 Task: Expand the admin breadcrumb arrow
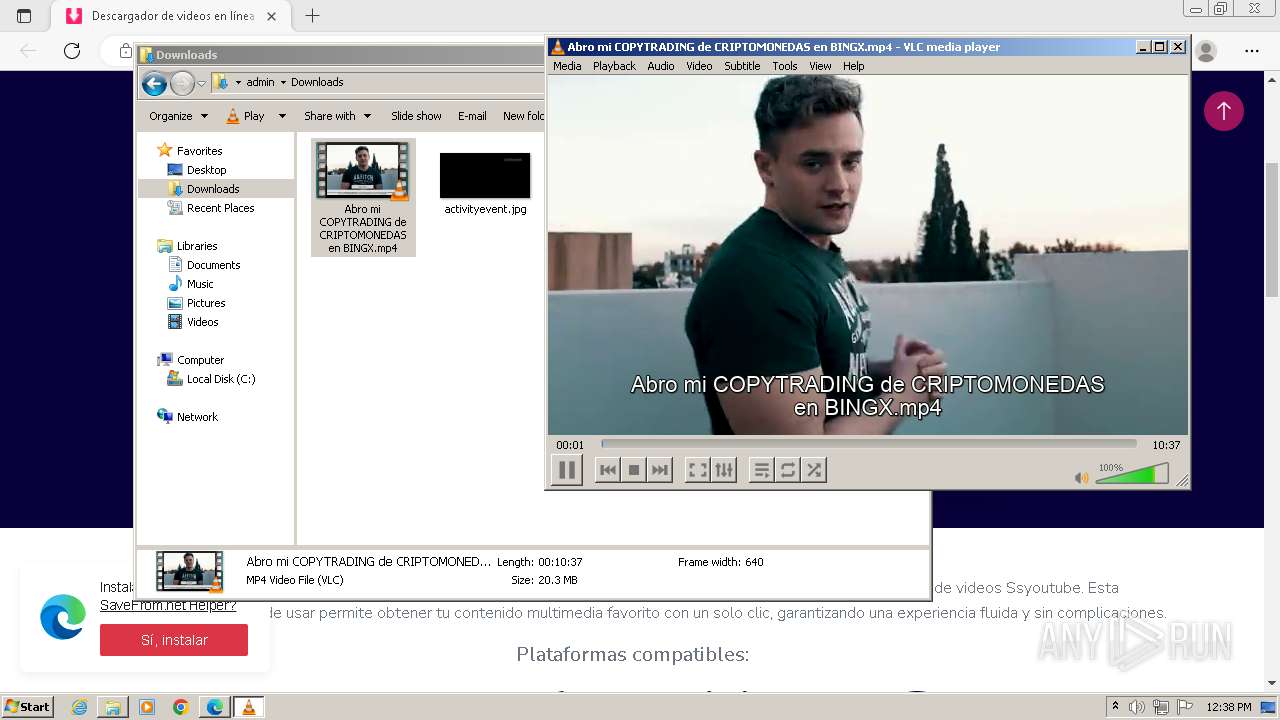[283, 82]
